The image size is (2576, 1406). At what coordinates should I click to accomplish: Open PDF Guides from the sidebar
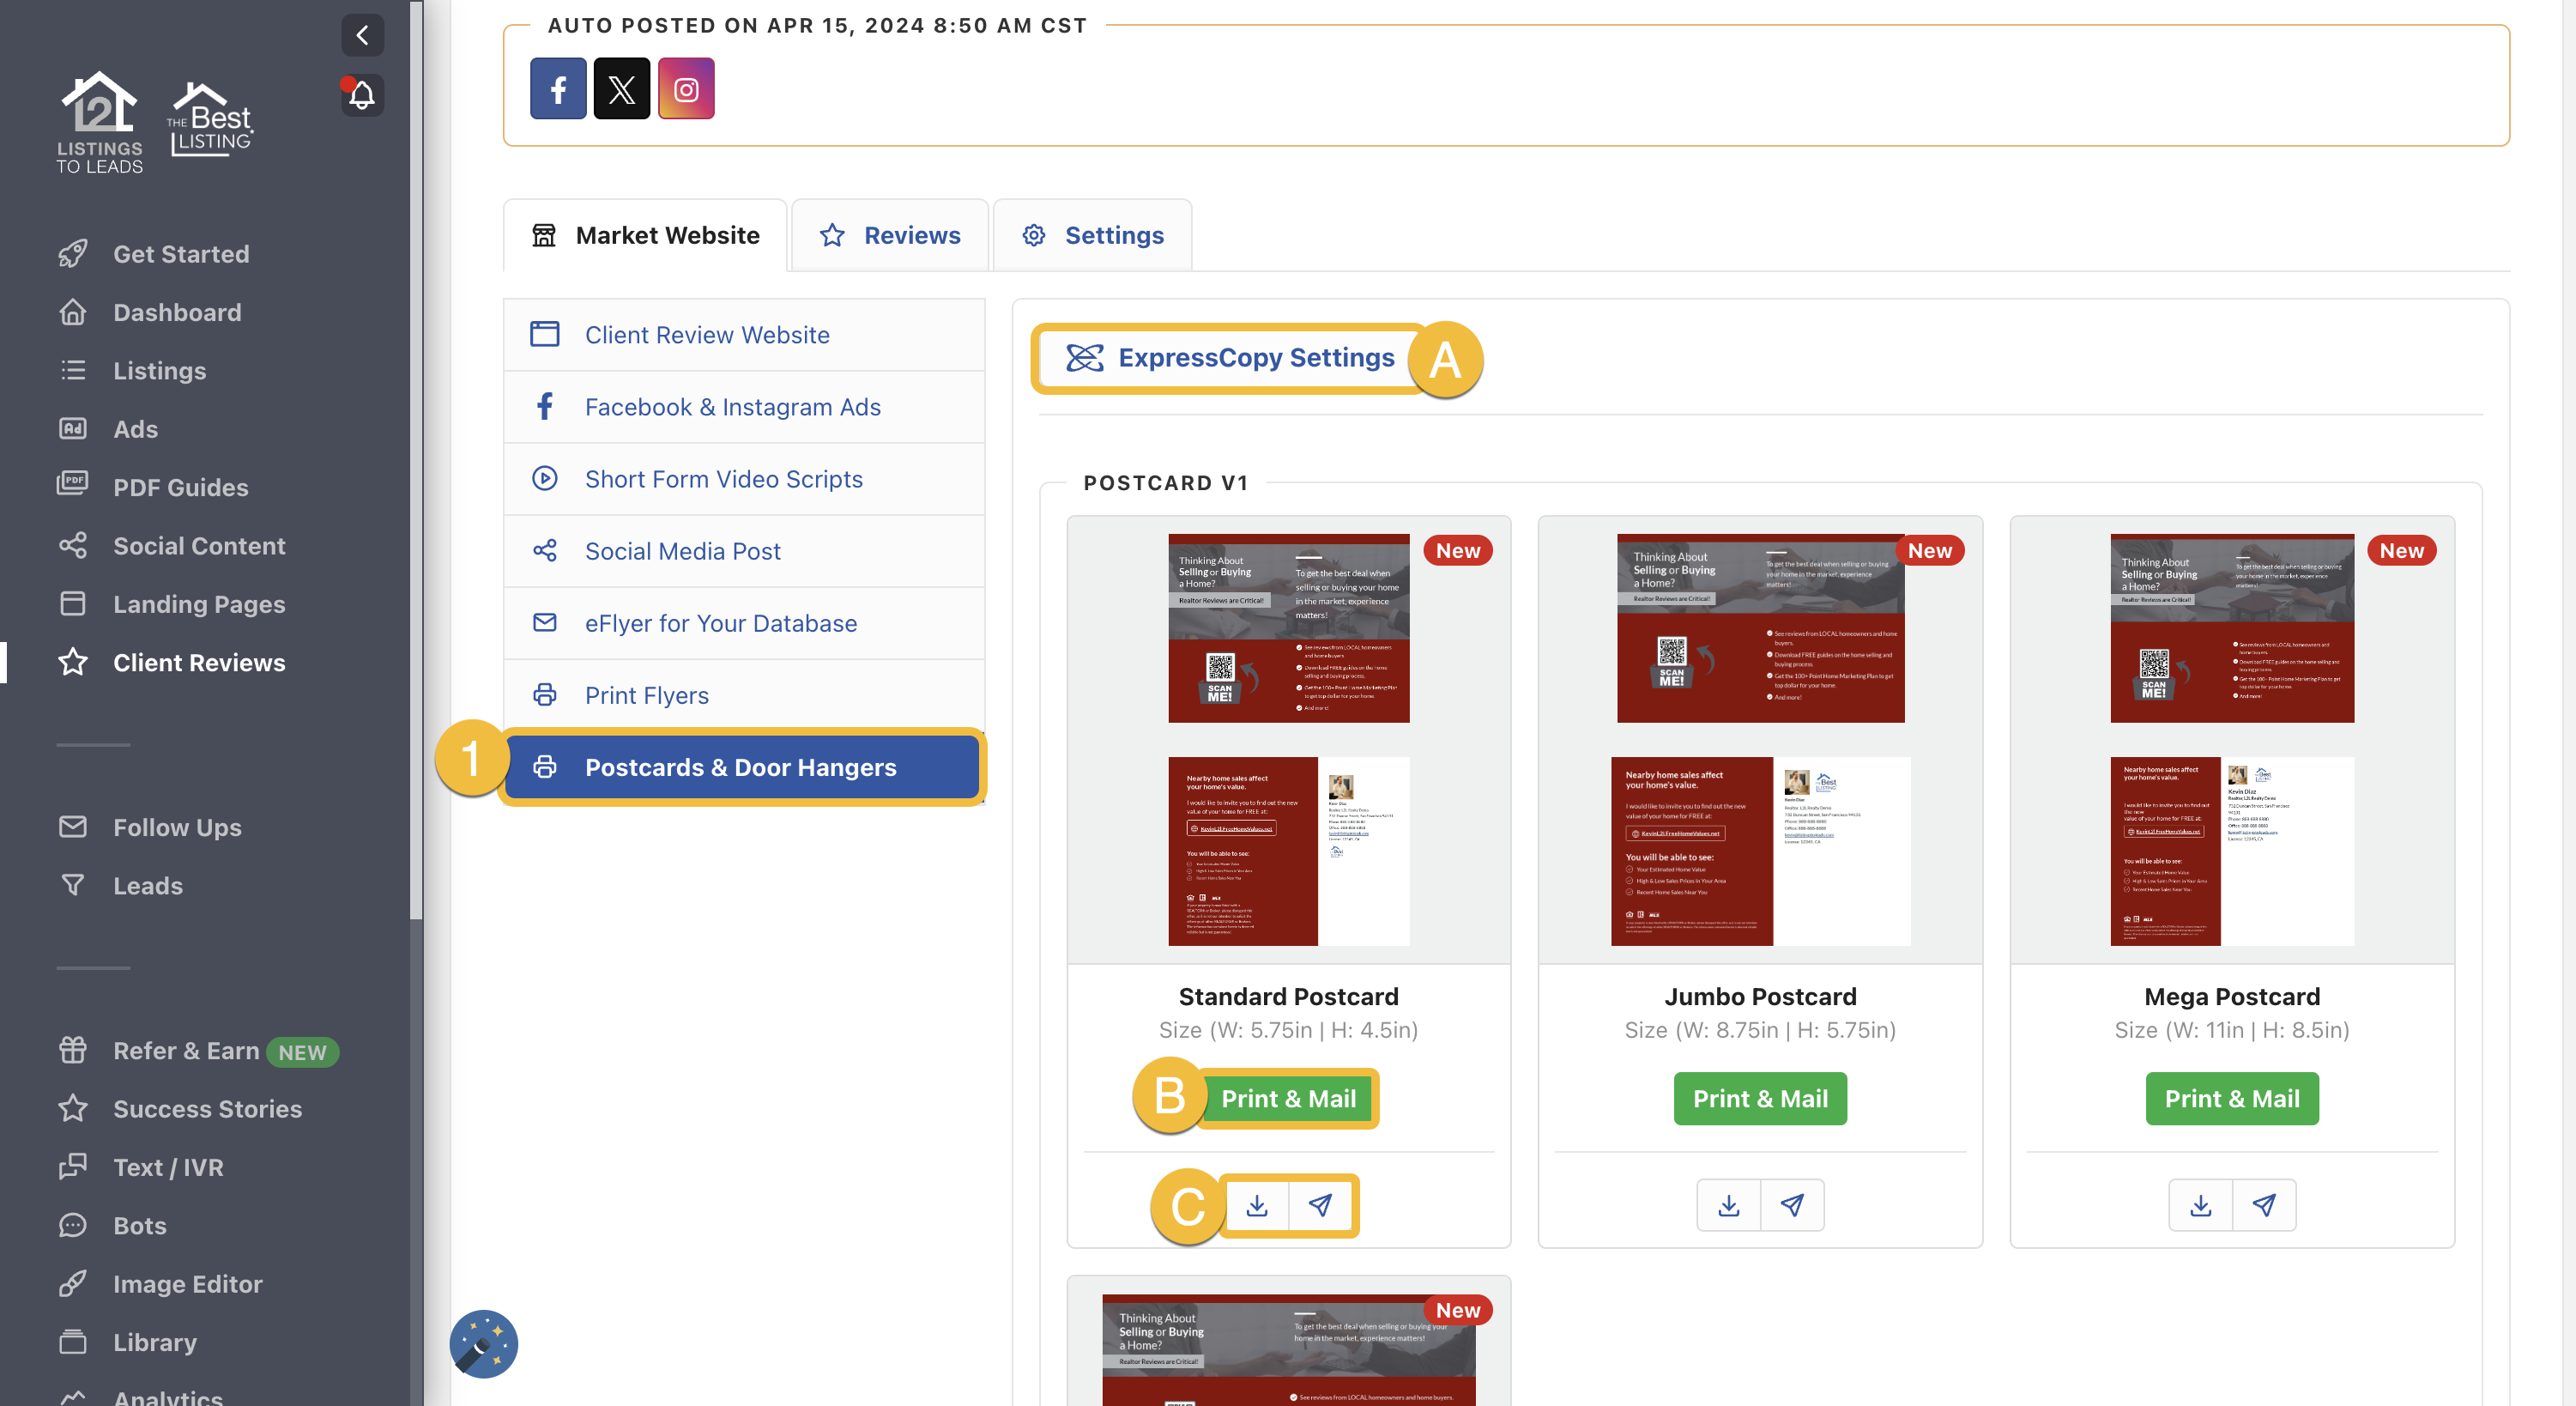pos(180,487)
